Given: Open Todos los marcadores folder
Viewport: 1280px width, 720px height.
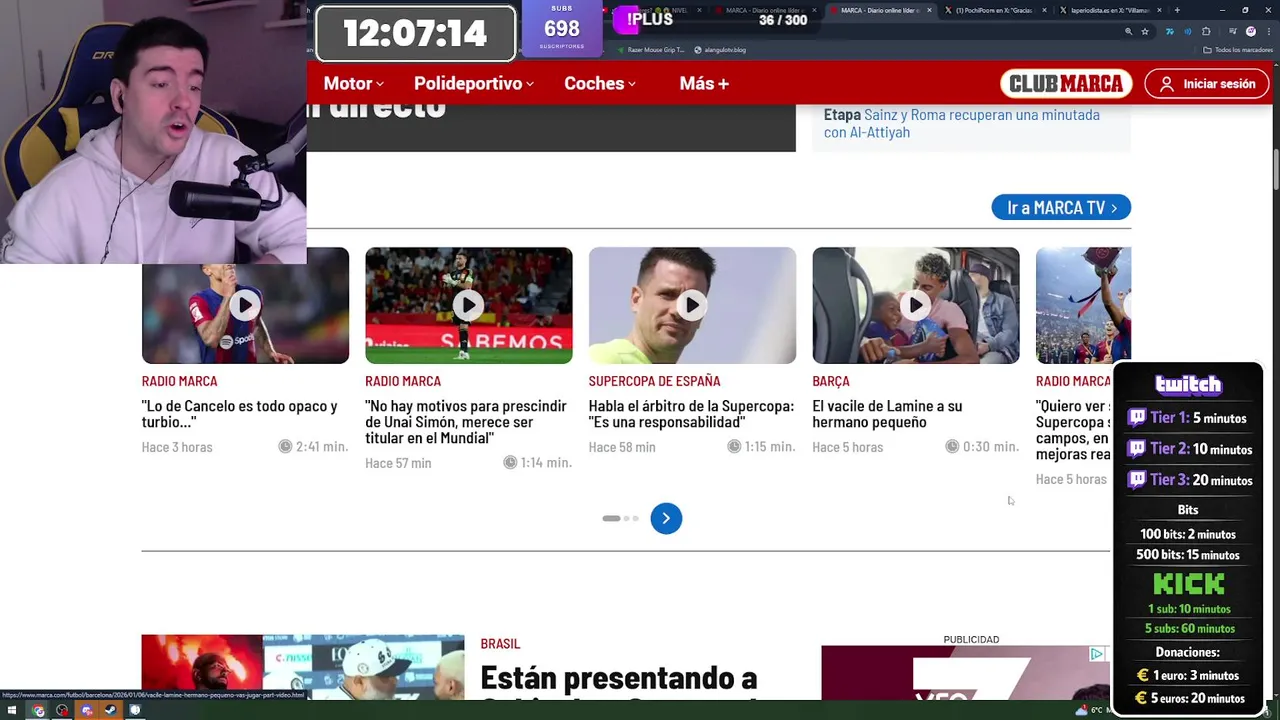Looking at the screenshot, I should point(1237,50).
